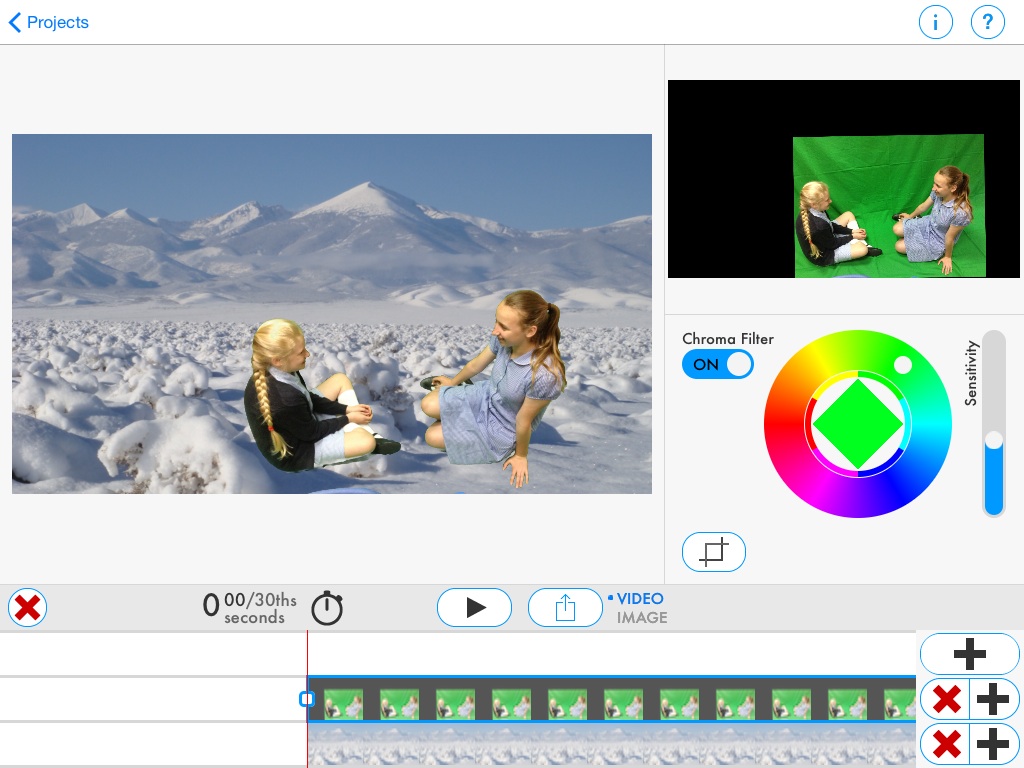Select the crop tool below the color wheel

(714, 551)
